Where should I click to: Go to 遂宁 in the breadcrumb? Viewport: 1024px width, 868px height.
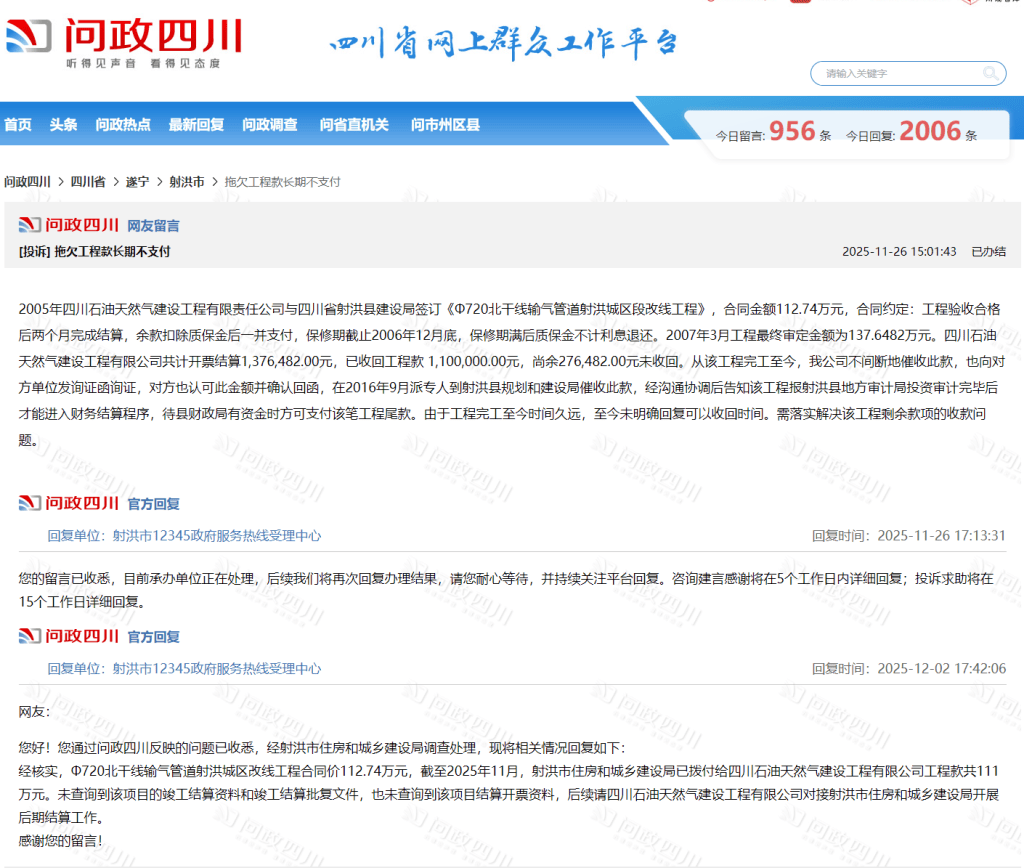coord(137,182)
